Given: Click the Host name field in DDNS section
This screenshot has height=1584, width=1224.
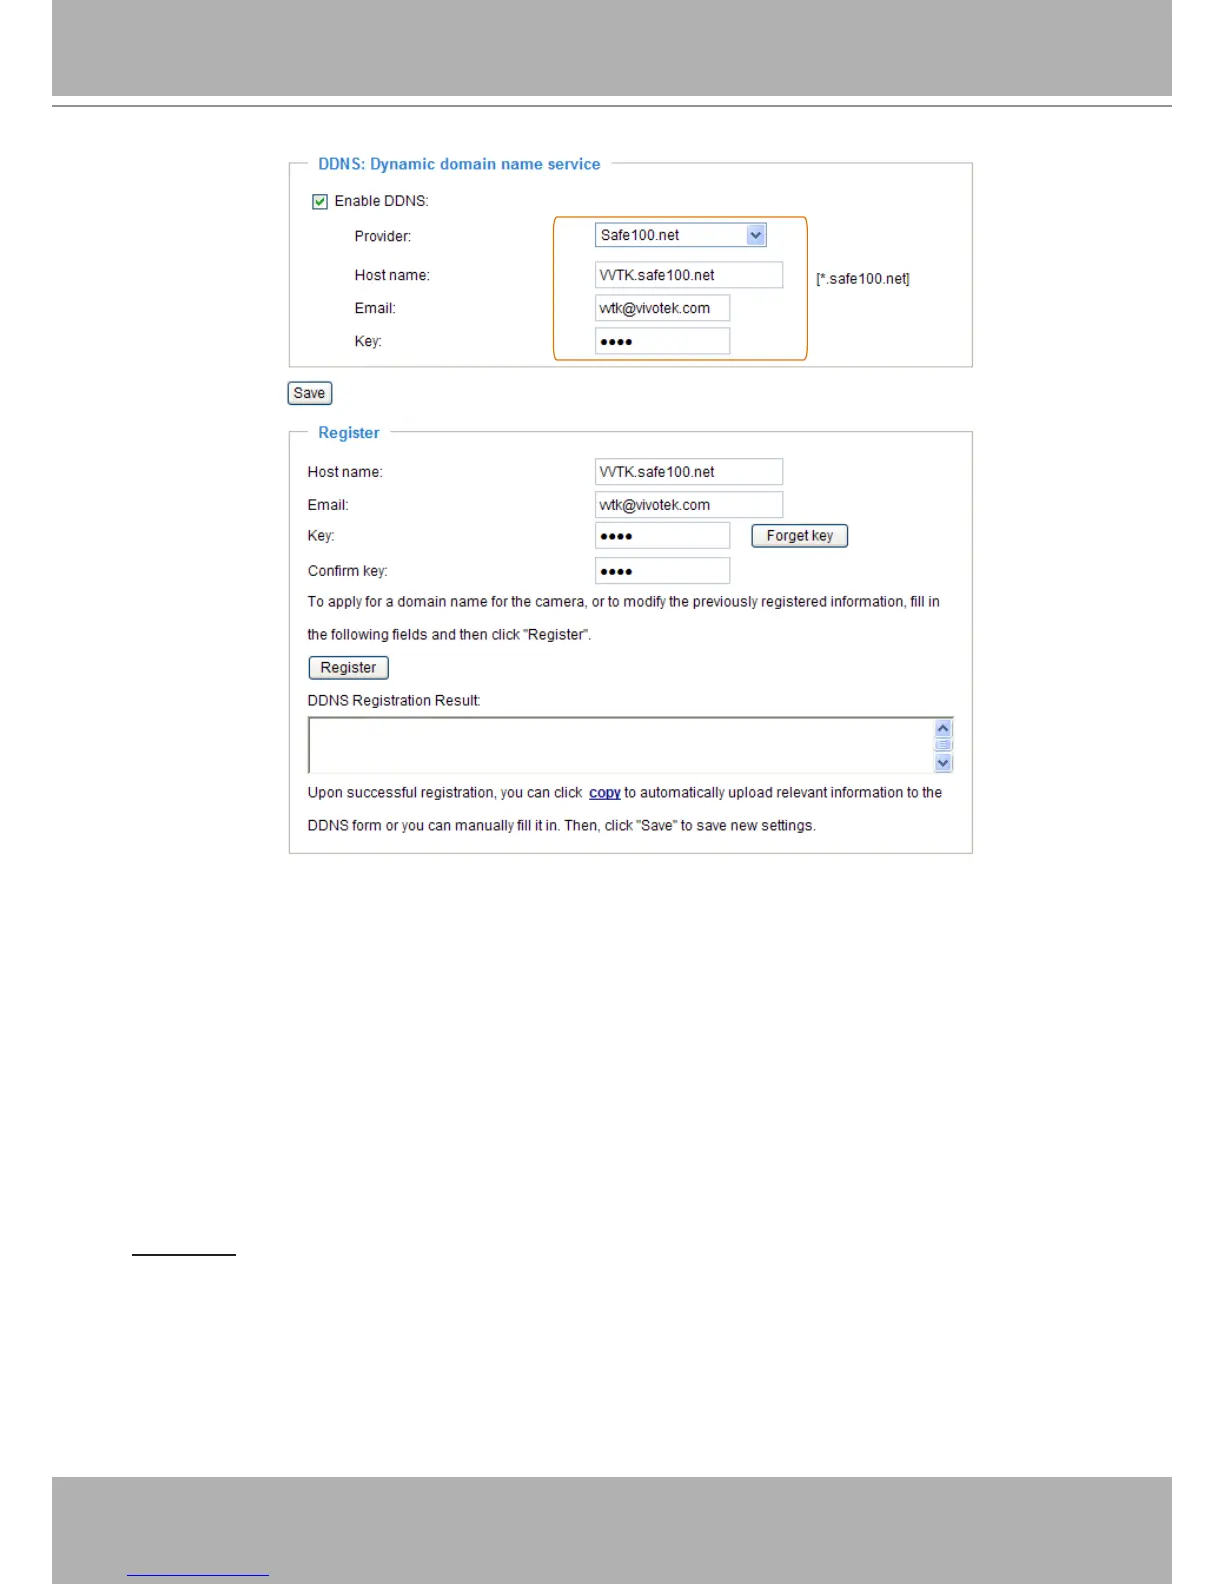Looking at the screenshot, I should tap(688, 275).
